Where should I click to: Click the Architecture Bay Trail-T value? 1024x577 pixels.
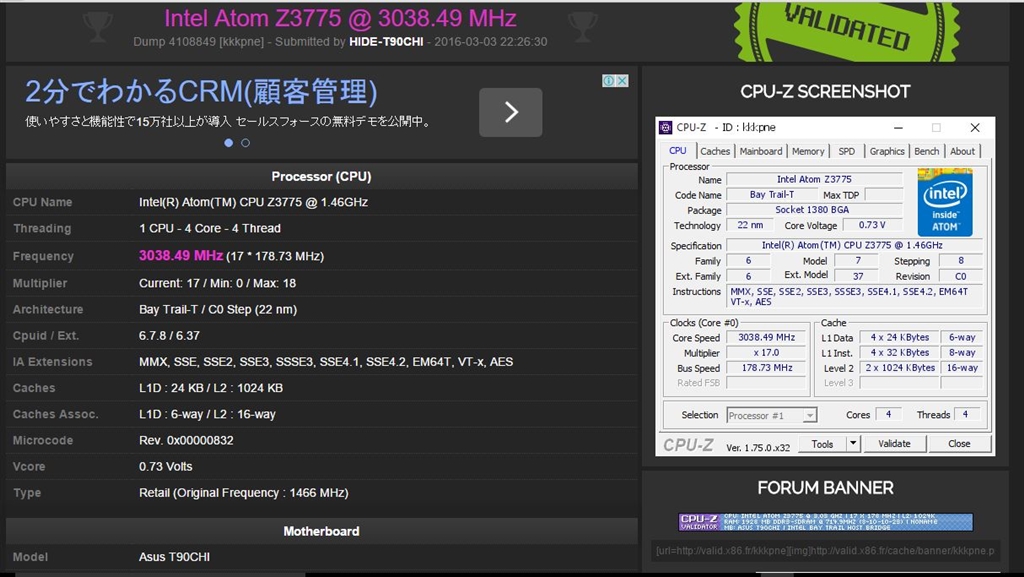(x=217, y=309)
